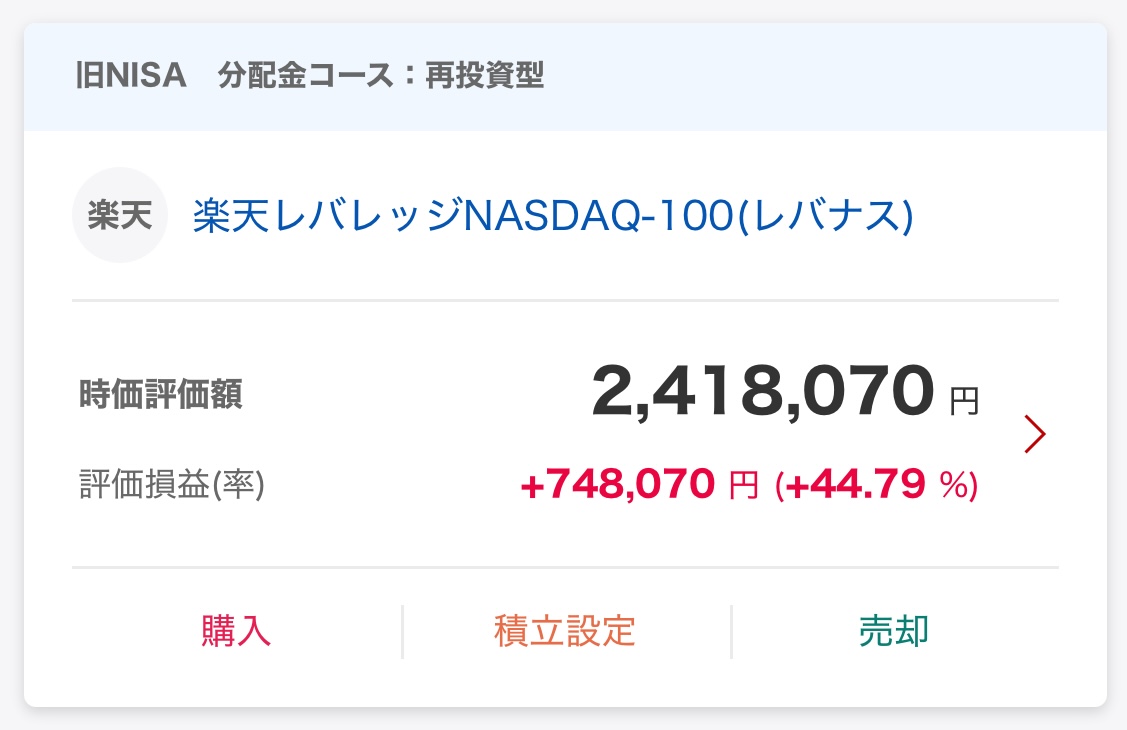Open 積立設定 settings
This screenshot has width=1127, height=730.
click(565, 631)
